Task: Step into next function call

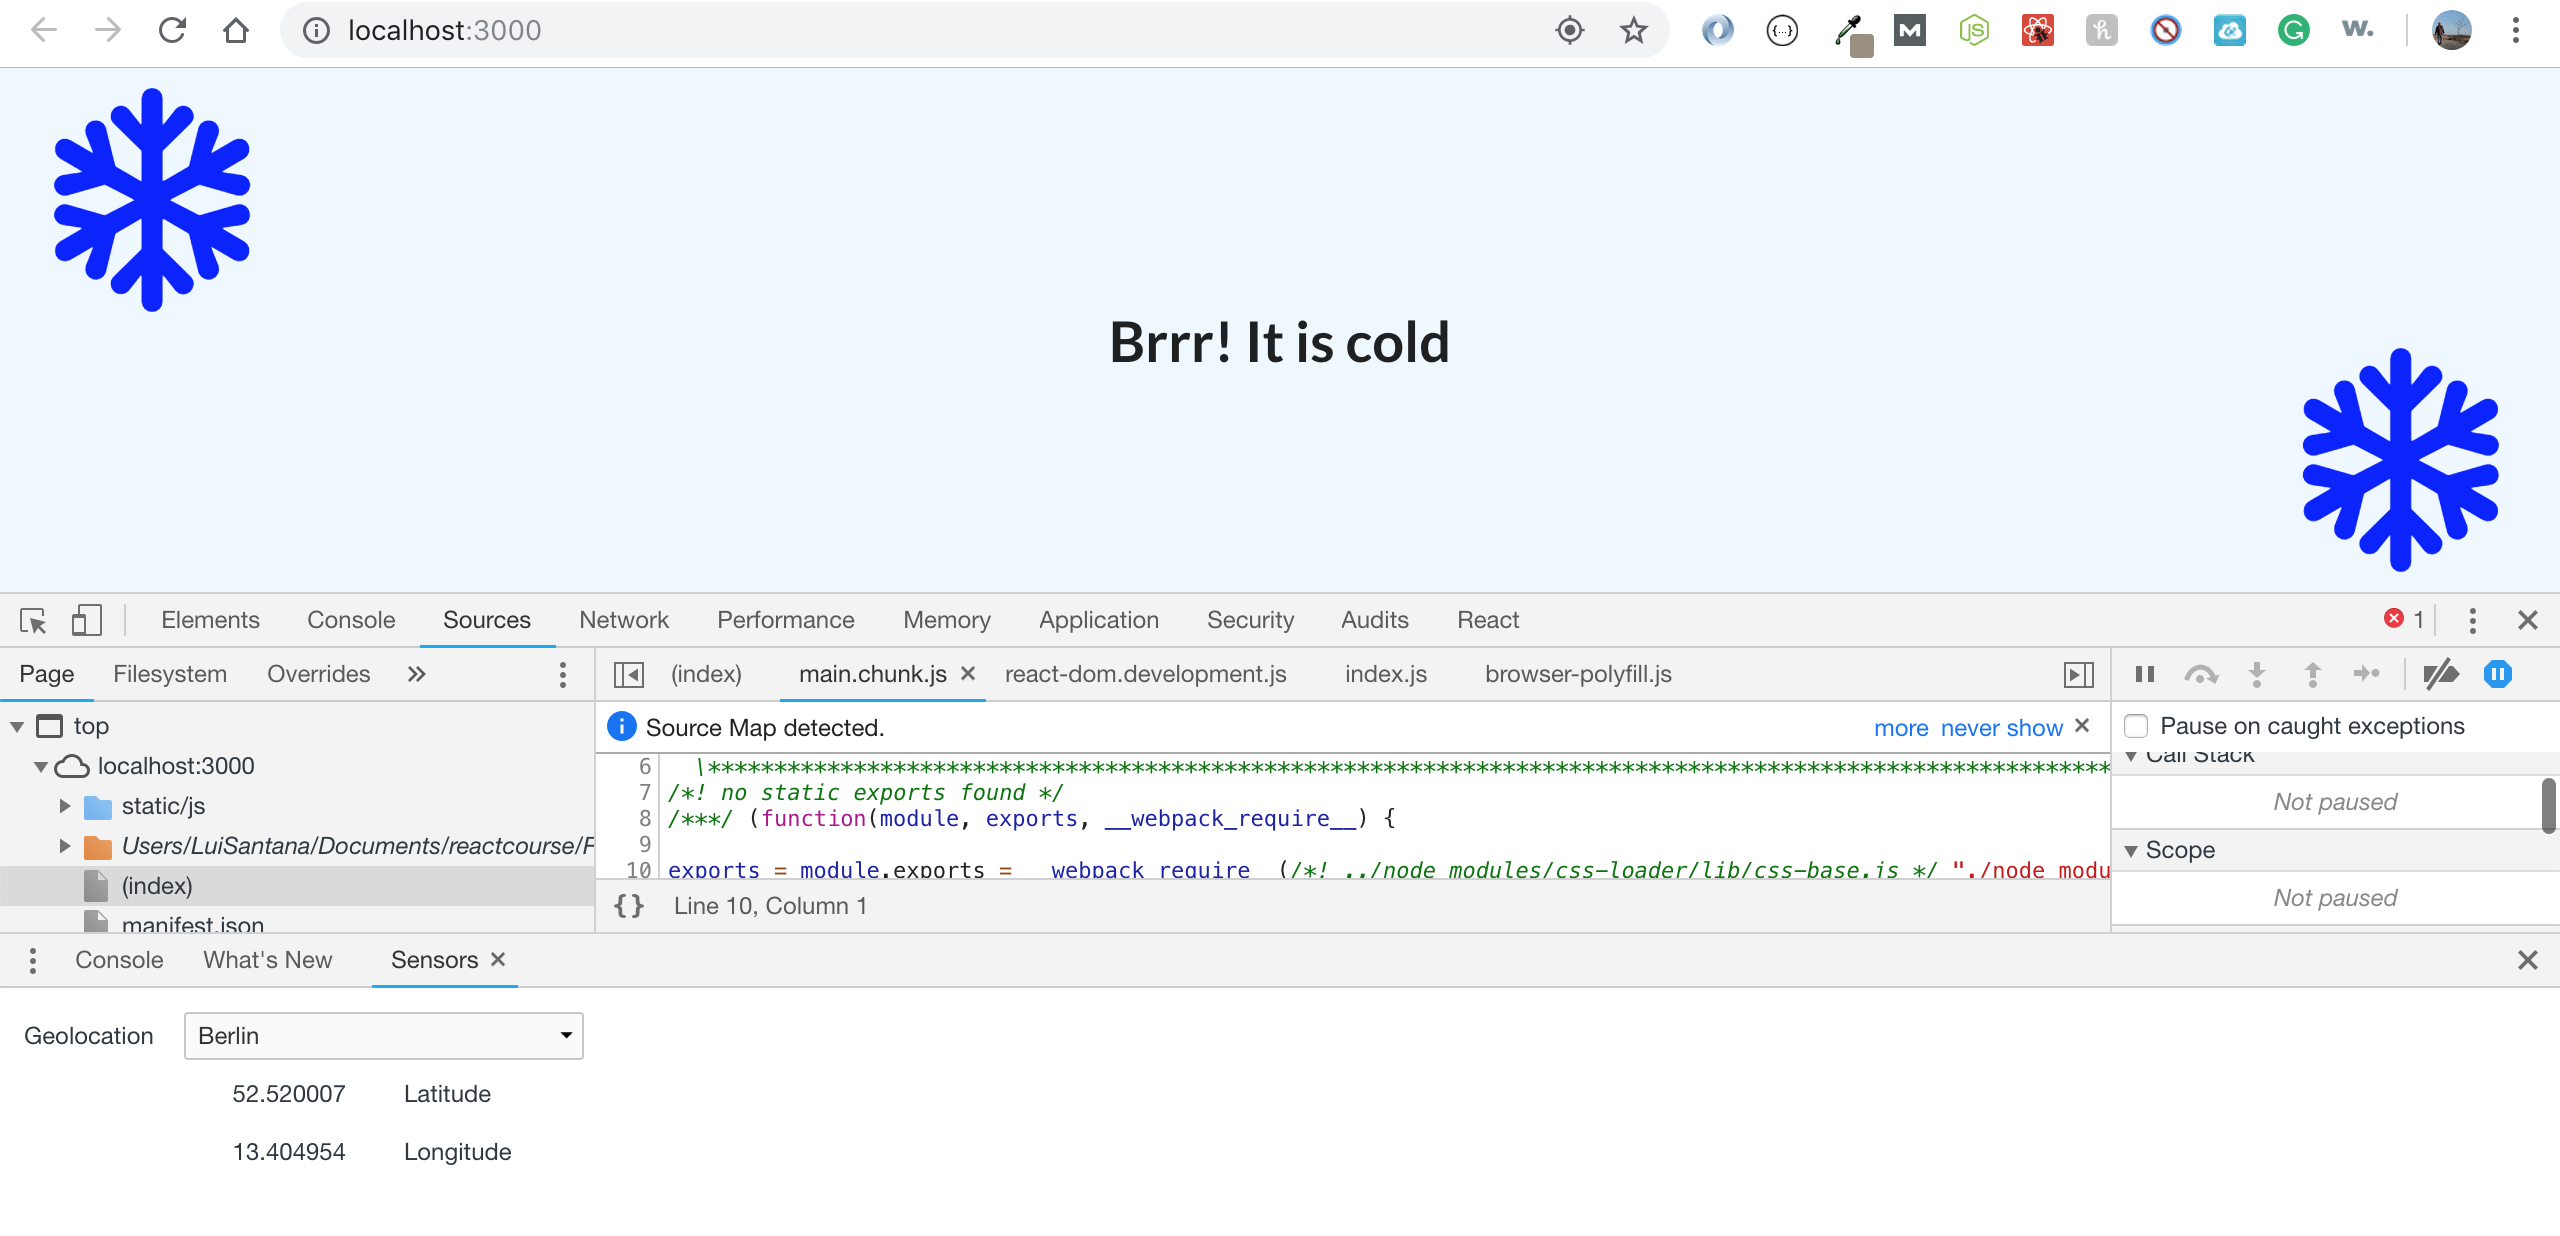Action: (x=2257, y=674)
